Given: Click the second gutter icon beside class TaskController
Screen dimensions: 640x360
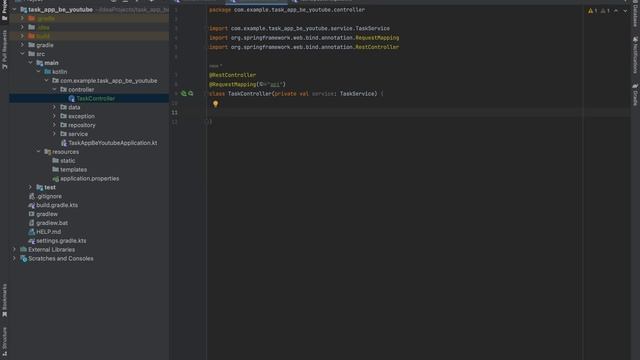Looking at the screenshot, I should pos(191,93).
